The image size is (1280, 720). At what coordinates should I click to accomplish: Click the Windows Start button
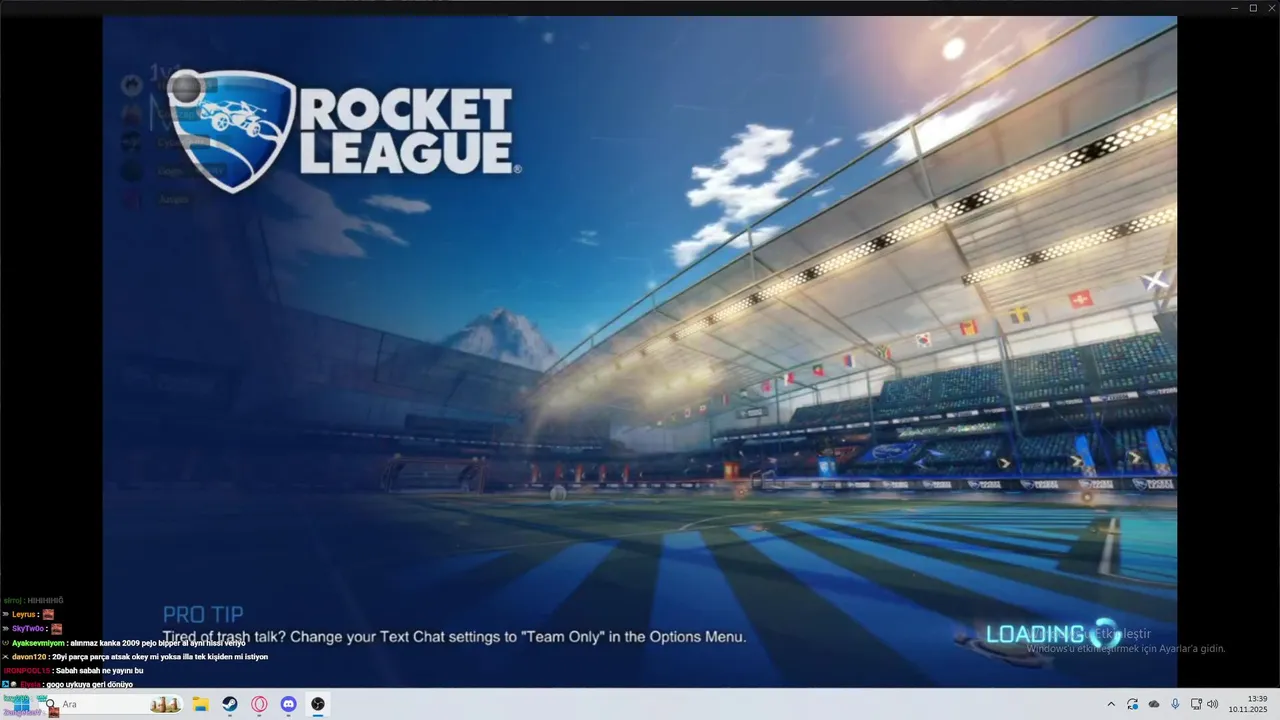[x=20, y=704]
